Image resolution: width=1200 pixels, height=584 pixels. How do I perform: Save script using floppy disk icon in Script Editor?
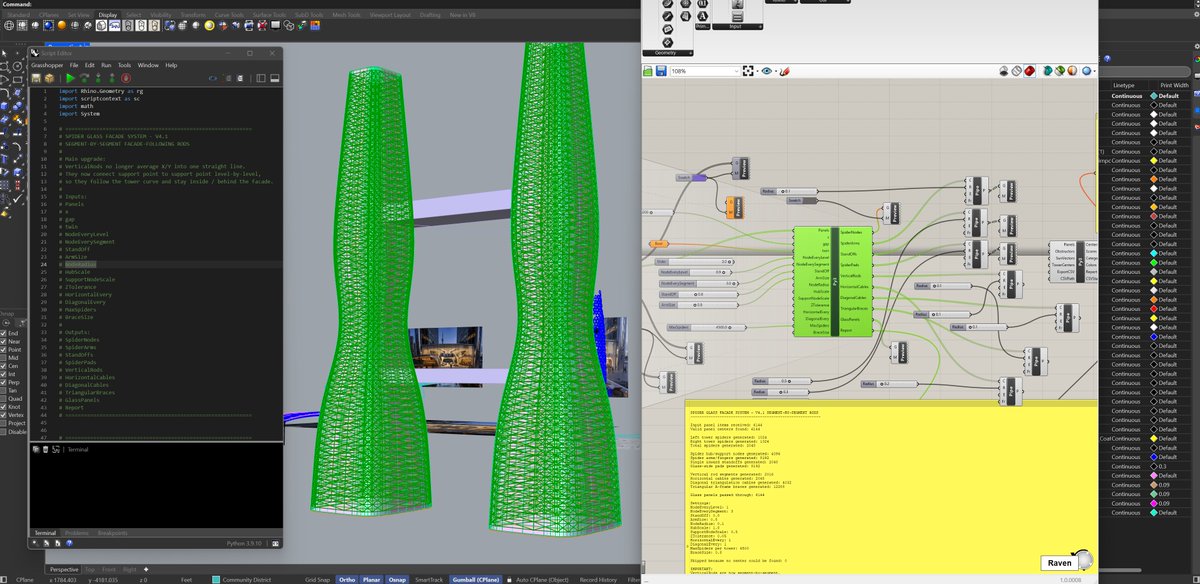click(x=36, y=78)
